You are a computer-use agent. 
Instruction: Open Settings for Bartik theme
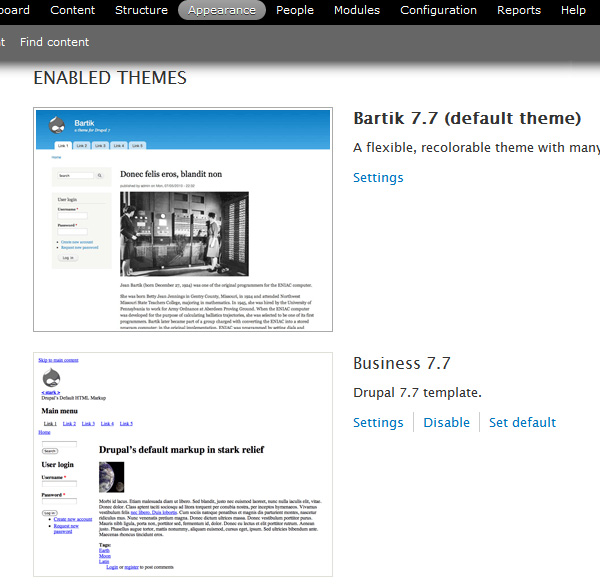378,178
